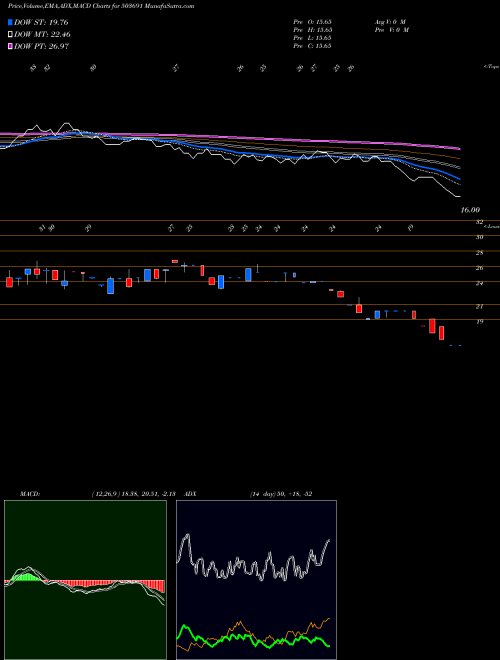Screen dimensions: 500x660
Task: Select the 'DOW PT: 26.97' legend label
Action: click(41, 46)
